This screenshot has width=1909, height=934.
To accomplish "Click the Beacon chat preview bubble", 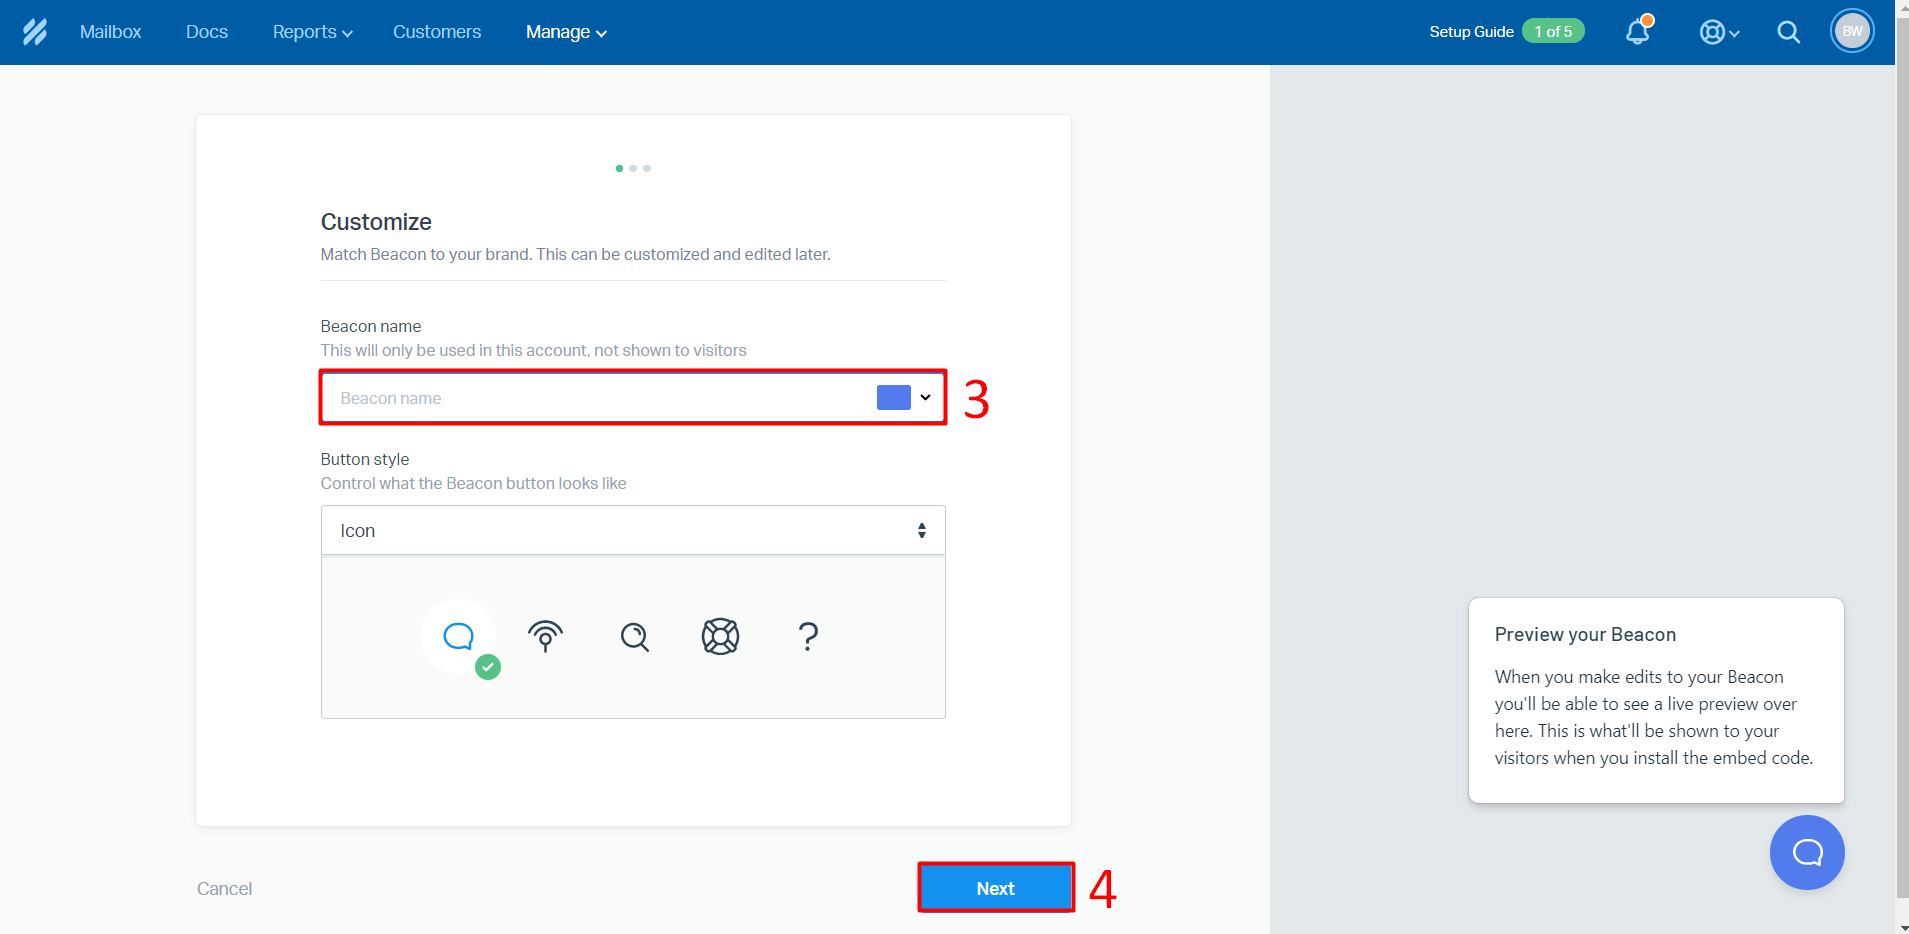I will [1806, 852].
